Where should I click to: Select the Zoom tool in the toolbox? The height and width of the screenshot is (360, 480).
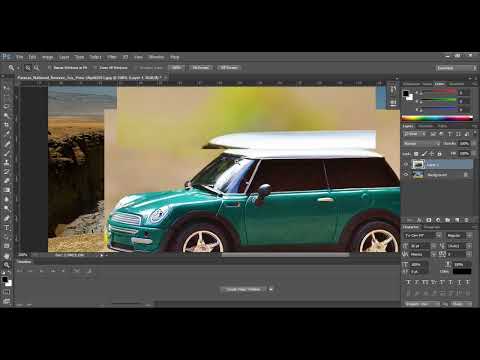[6, 265]
